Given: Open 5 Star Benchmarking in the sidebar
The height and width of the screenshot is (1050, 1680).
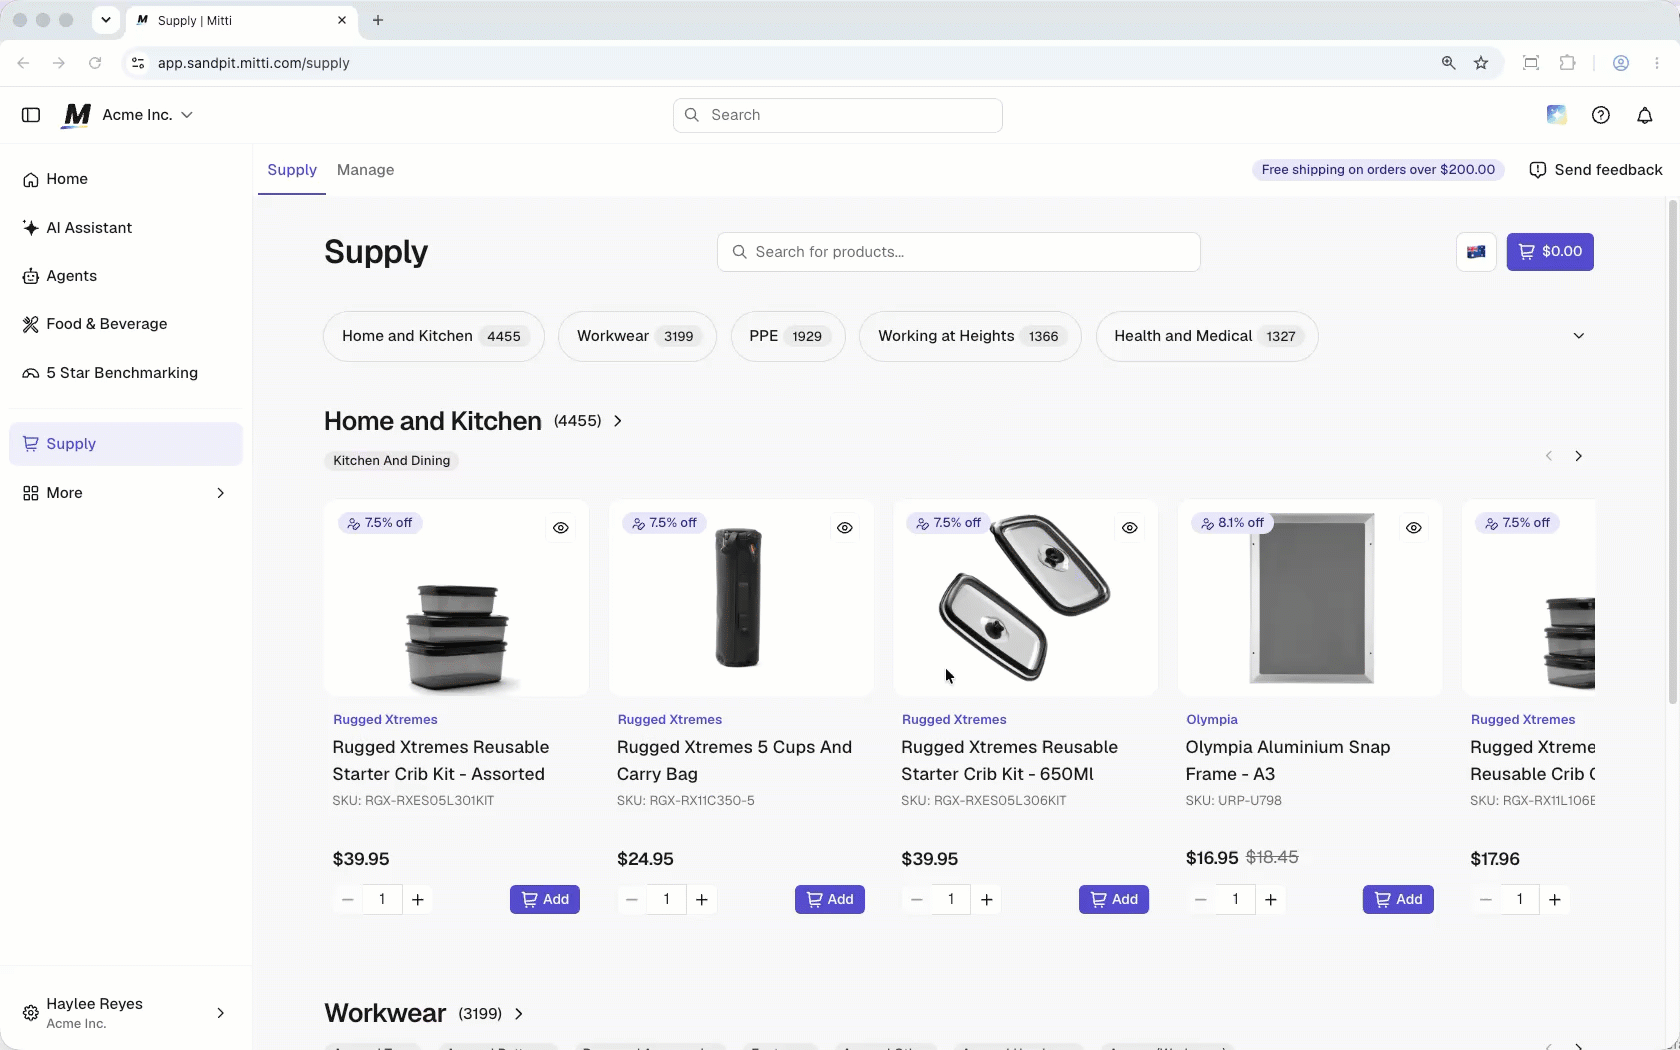Looking at the screenshot, I should click(x=126, y=373).
